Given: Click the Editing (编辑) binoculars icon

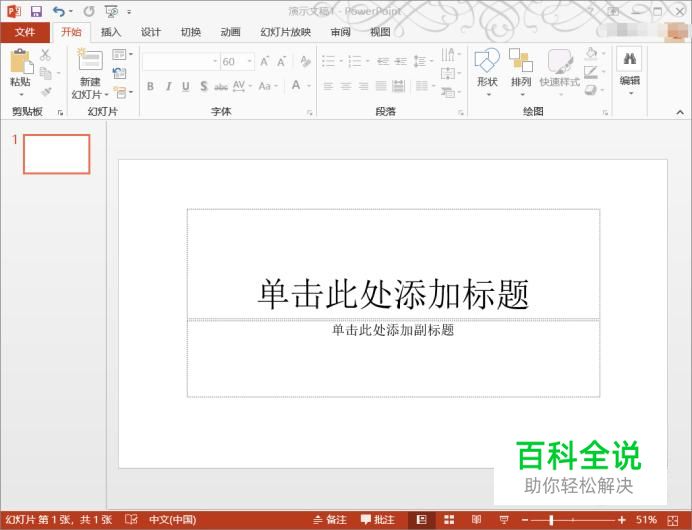Looking at the screenshot, I should [x=630, y=60].
